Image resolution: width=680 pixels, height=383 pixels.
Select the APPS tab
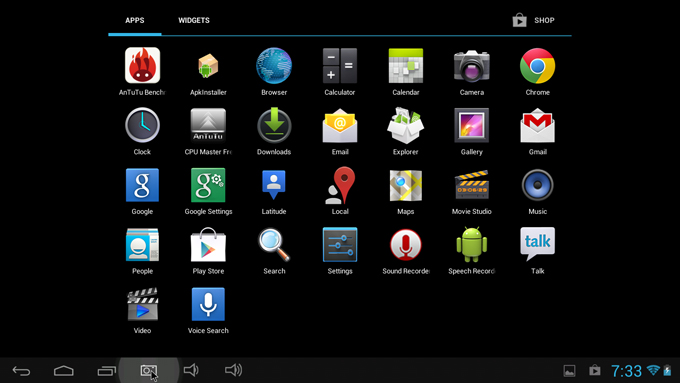135,20
